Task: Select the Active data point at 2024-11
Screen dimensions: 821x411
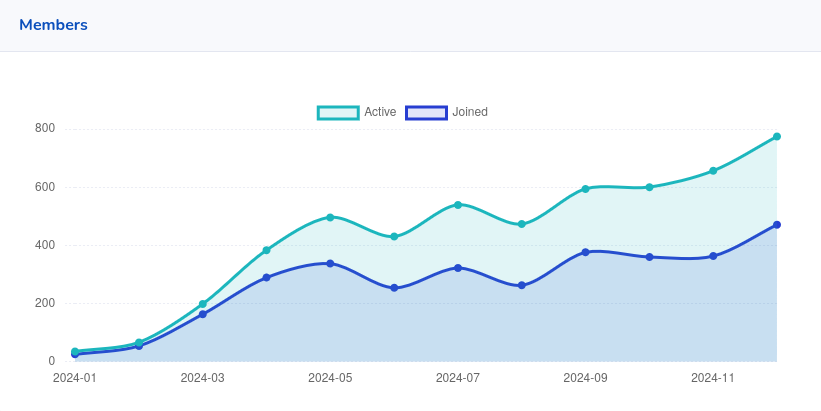Action: pos(713,171)
